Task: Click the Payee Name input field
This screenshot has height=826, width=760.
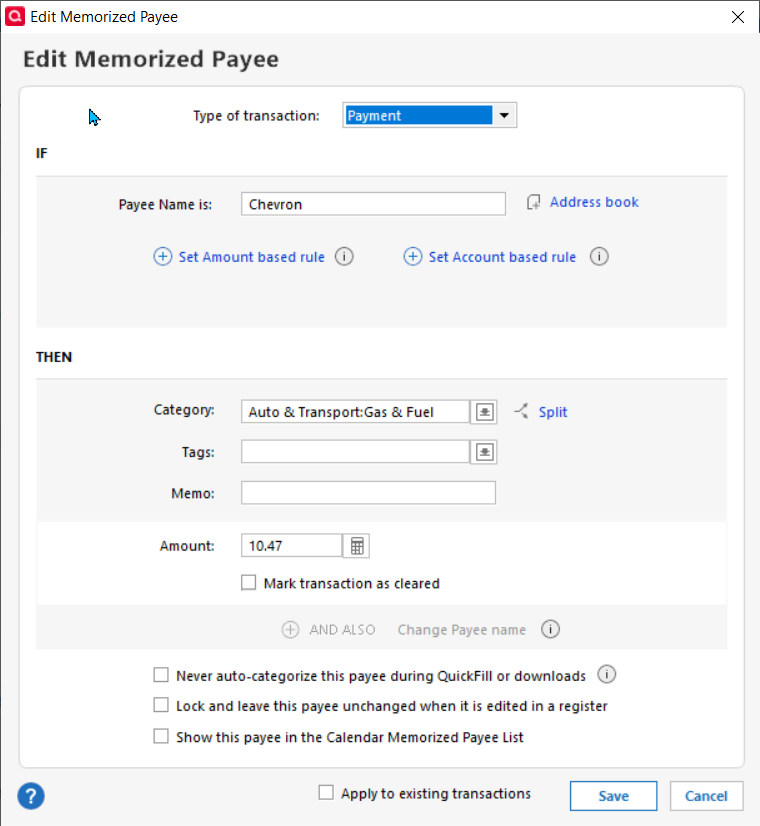Action: point(373,204)
